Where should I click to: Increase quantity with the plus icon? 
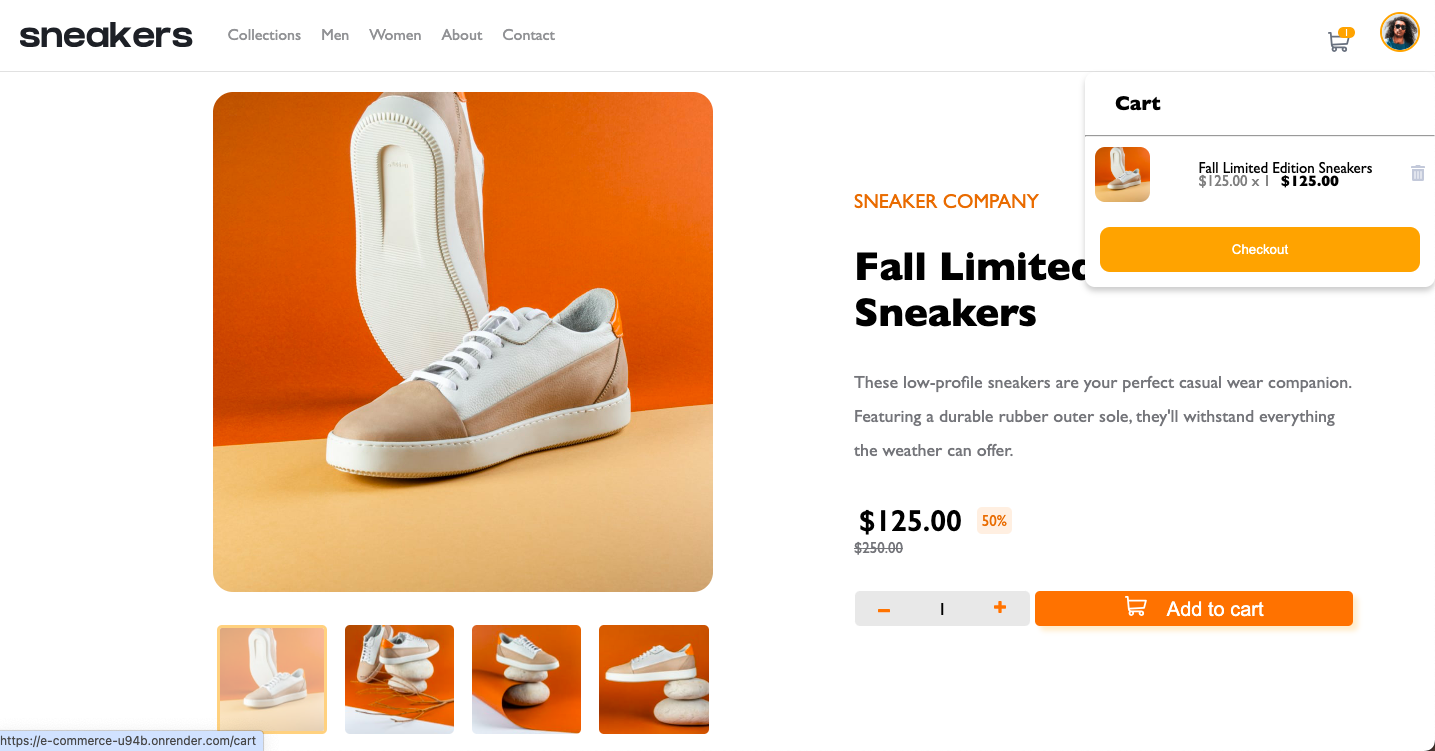point(999,608)
